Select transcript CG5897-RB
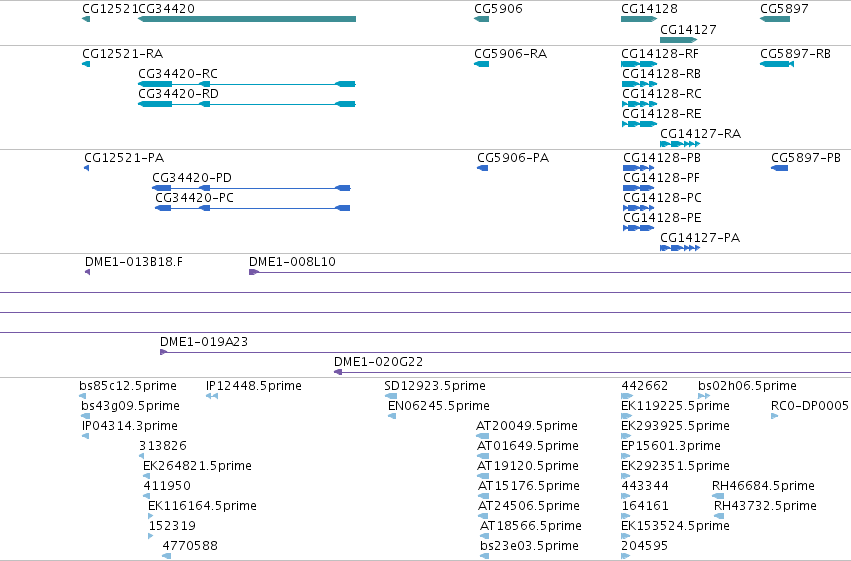Image resolution: width=851 pixels, height=561 pixels. 777,64
